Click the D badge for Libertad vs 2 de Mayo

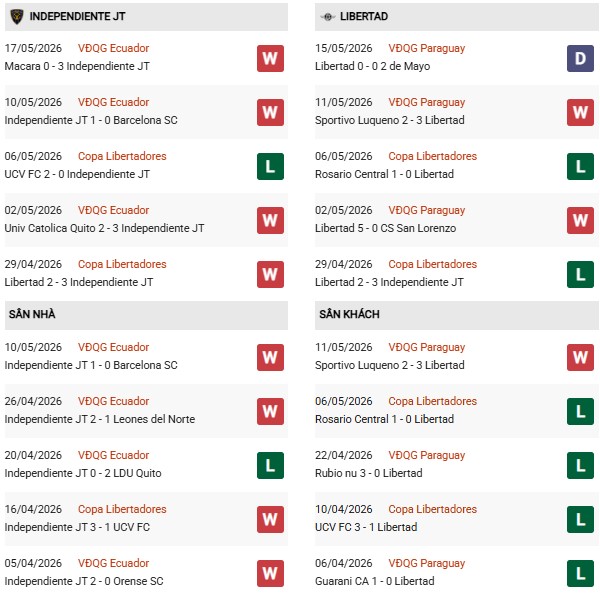[x=580, y=59]
